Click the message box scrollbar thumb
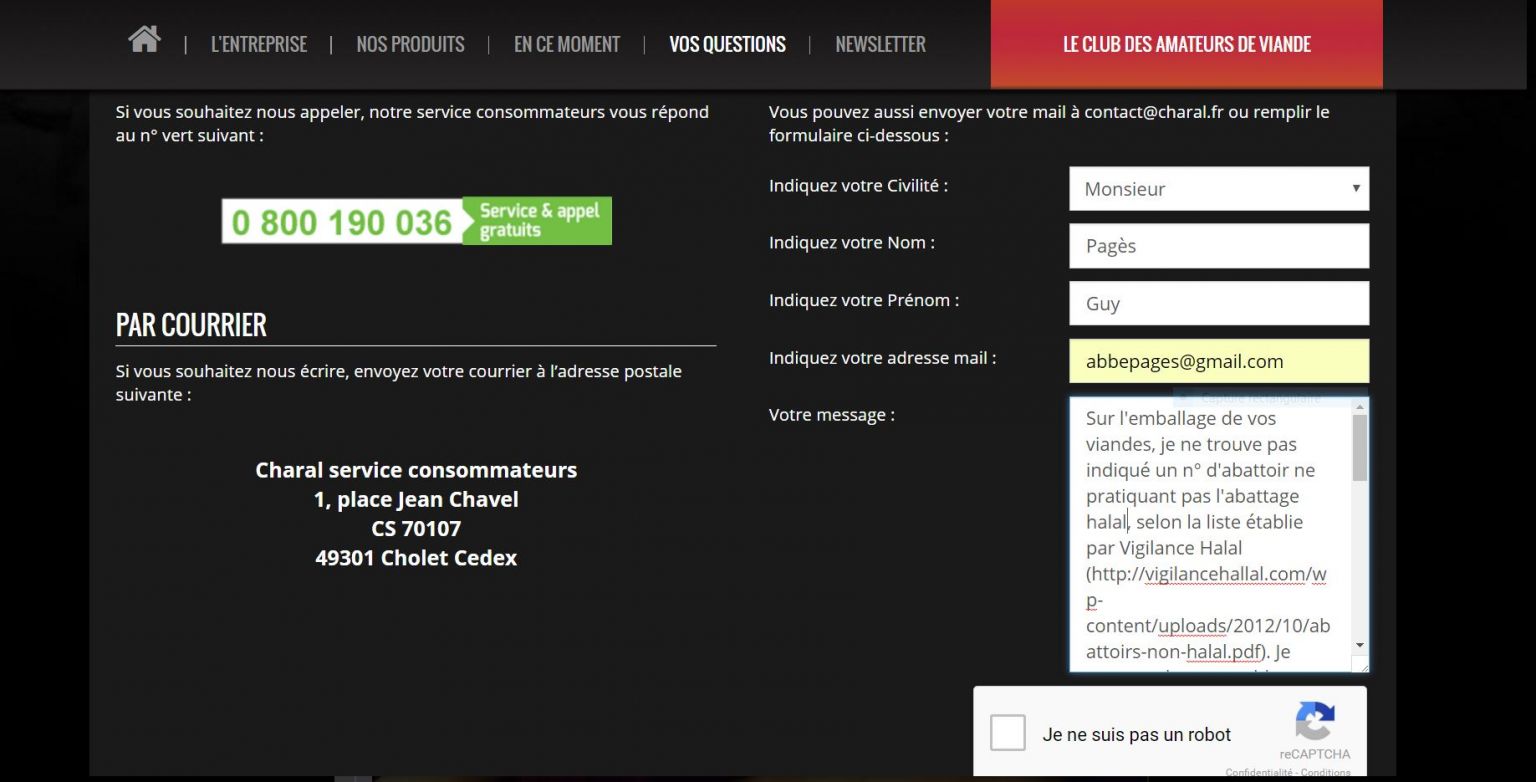 click(x=1360, y=447)
